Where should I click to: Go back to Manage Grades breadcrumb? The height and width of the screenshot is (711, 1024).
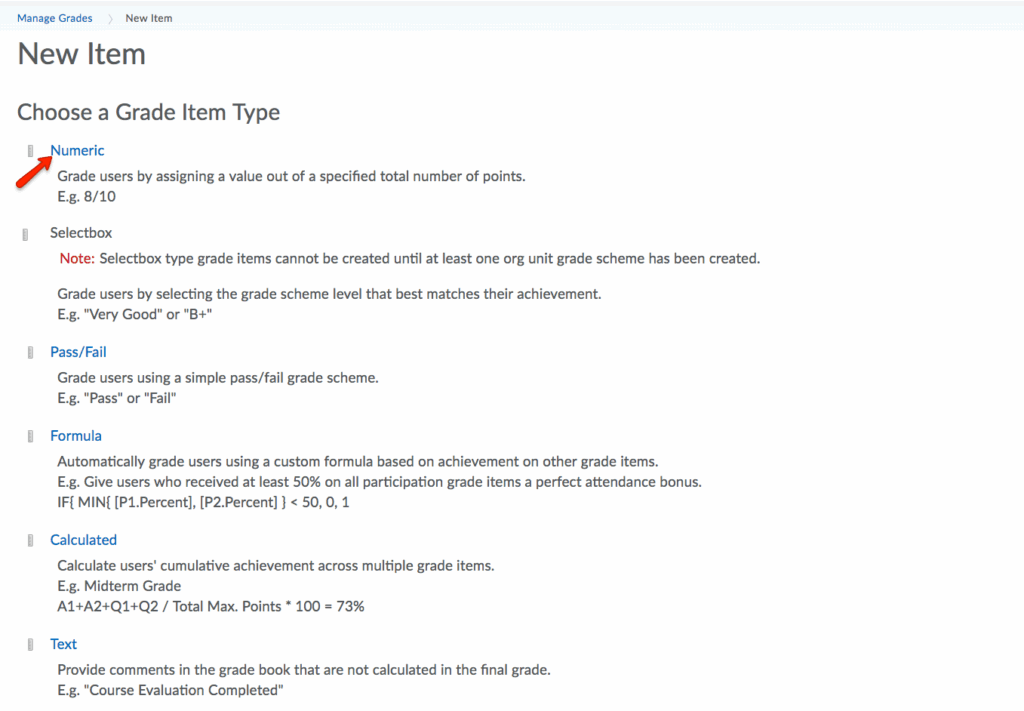(55, 18)
